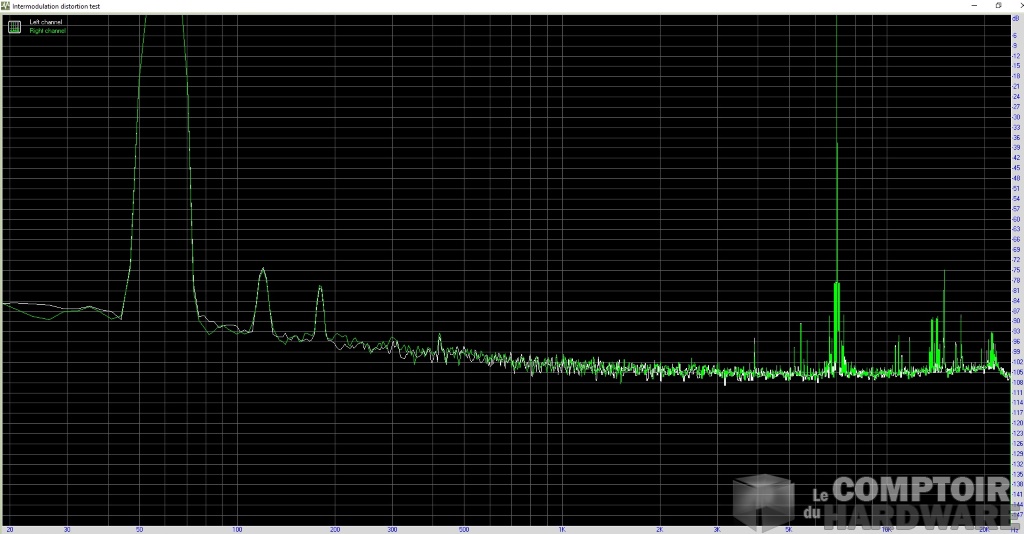Click the 500 frequency axis label
Image resolution: width=1024 pixels, height=534 pixels.
464,528
